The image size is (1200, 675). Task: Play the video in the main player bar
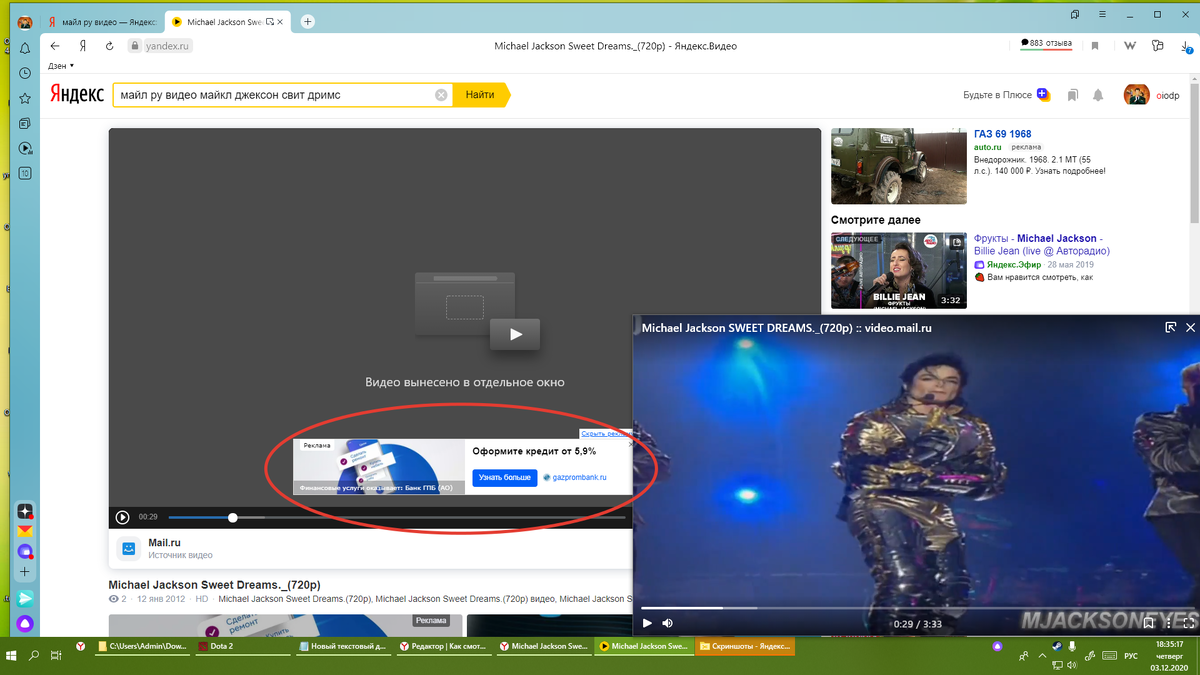point(122,517)
